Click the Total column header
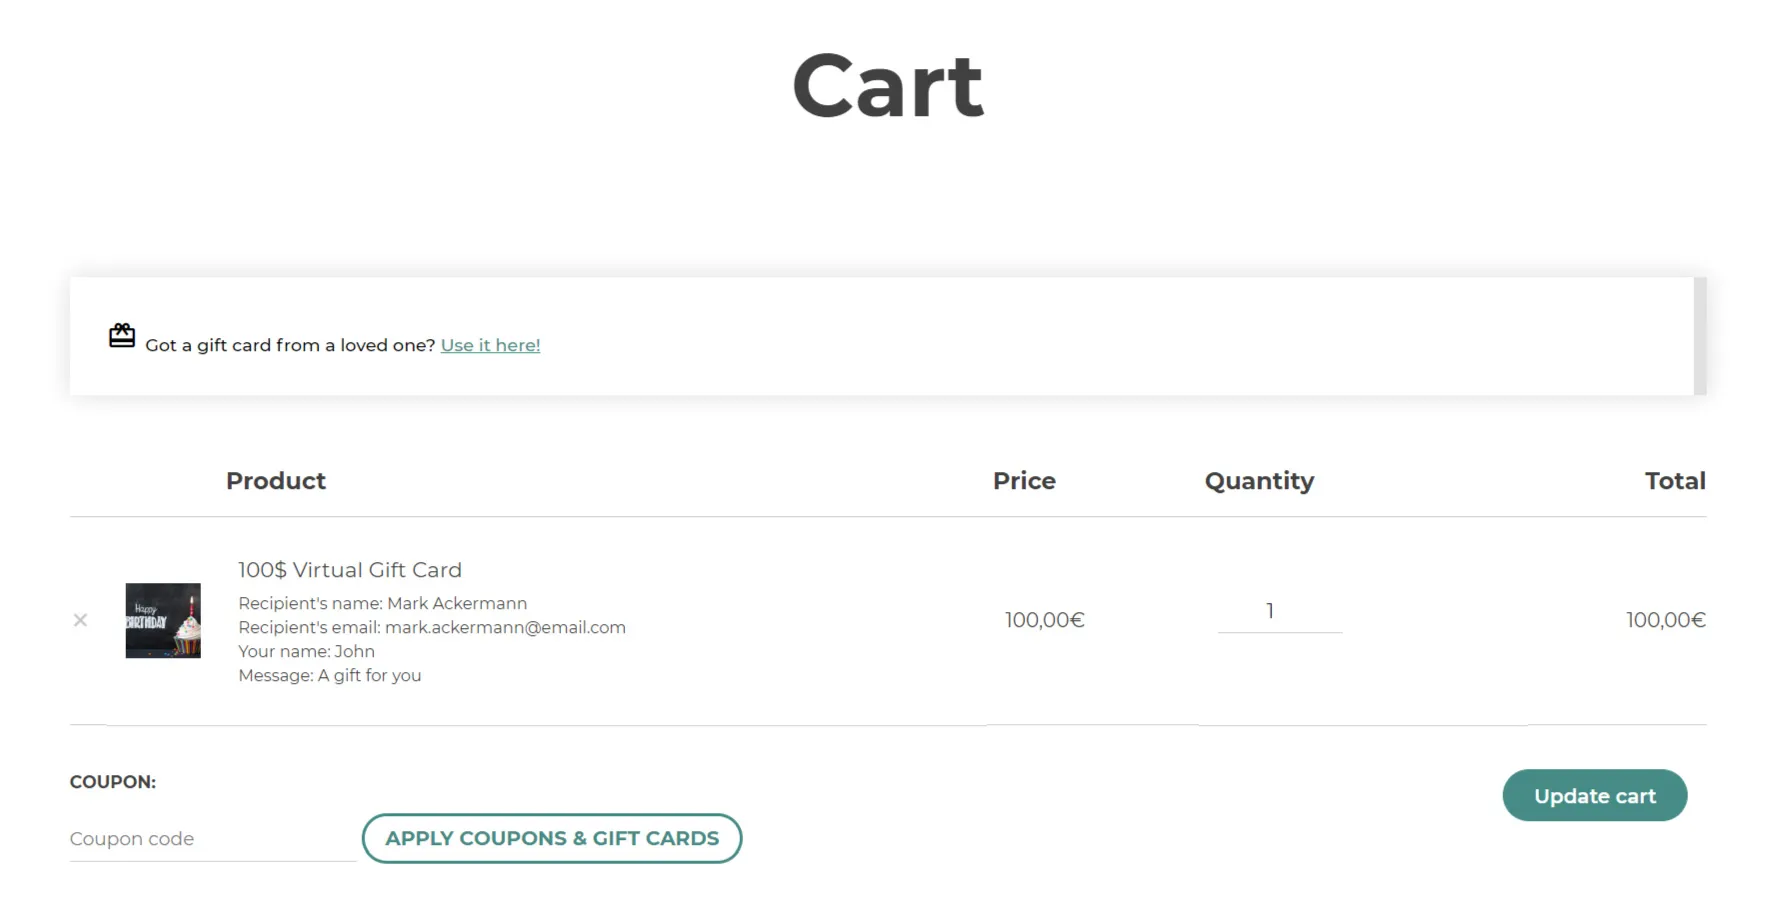The image size is (1783, 906). click(x=1676, y=481)
